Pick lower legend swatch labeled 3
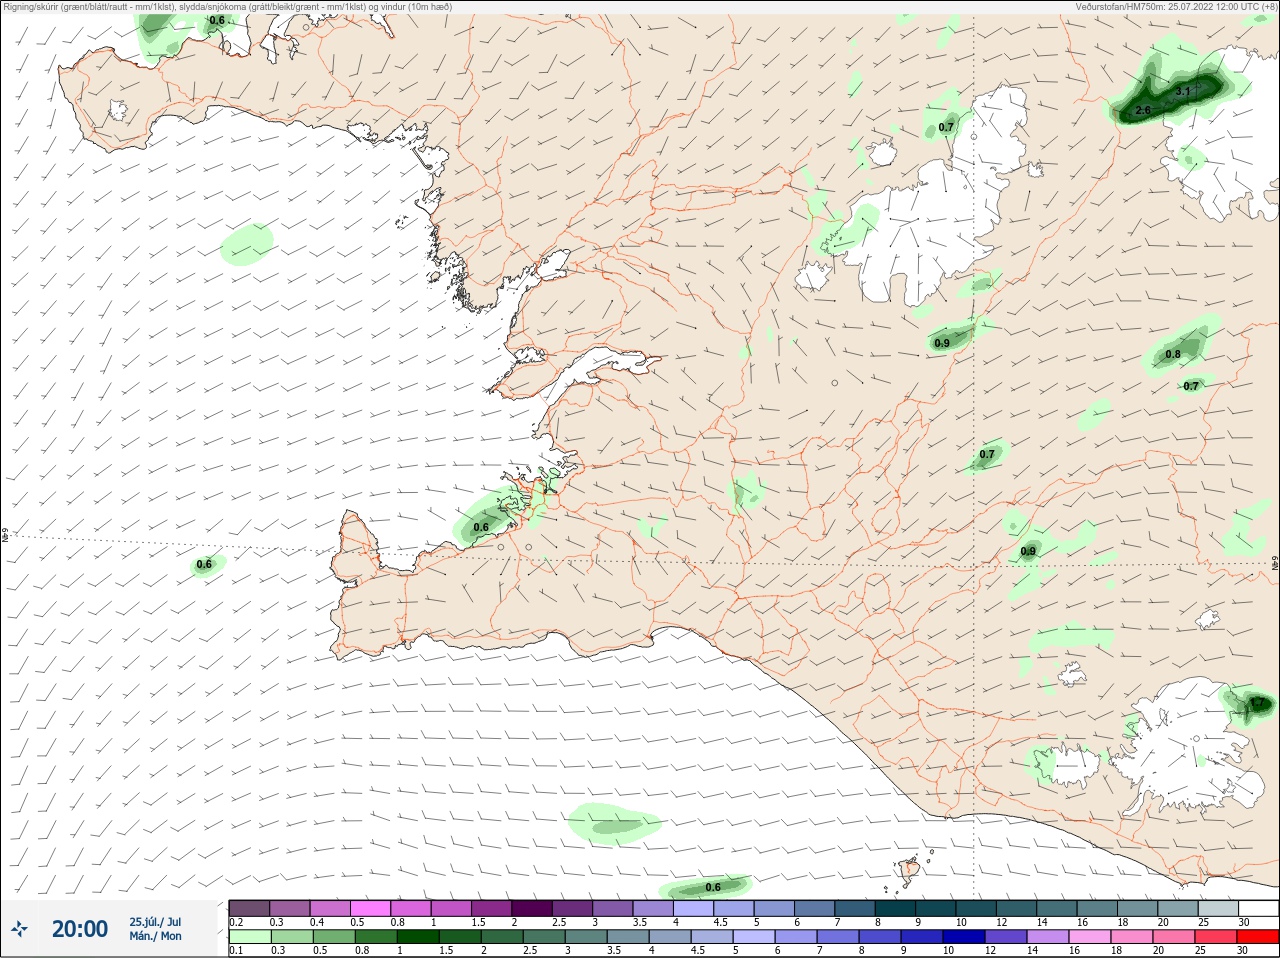Viewport: 1280px width, 958px height. 586,937
